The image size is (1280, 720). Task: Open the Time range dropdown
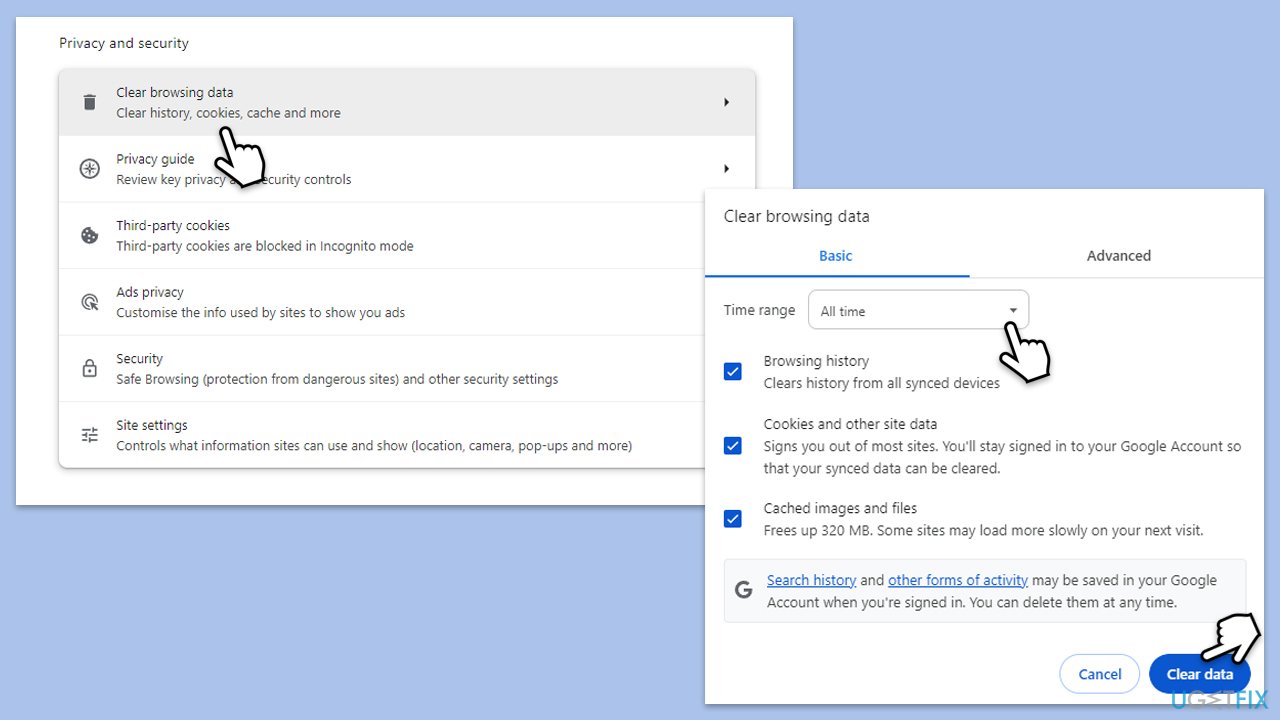pyautogui.click(x=918, y=310)
